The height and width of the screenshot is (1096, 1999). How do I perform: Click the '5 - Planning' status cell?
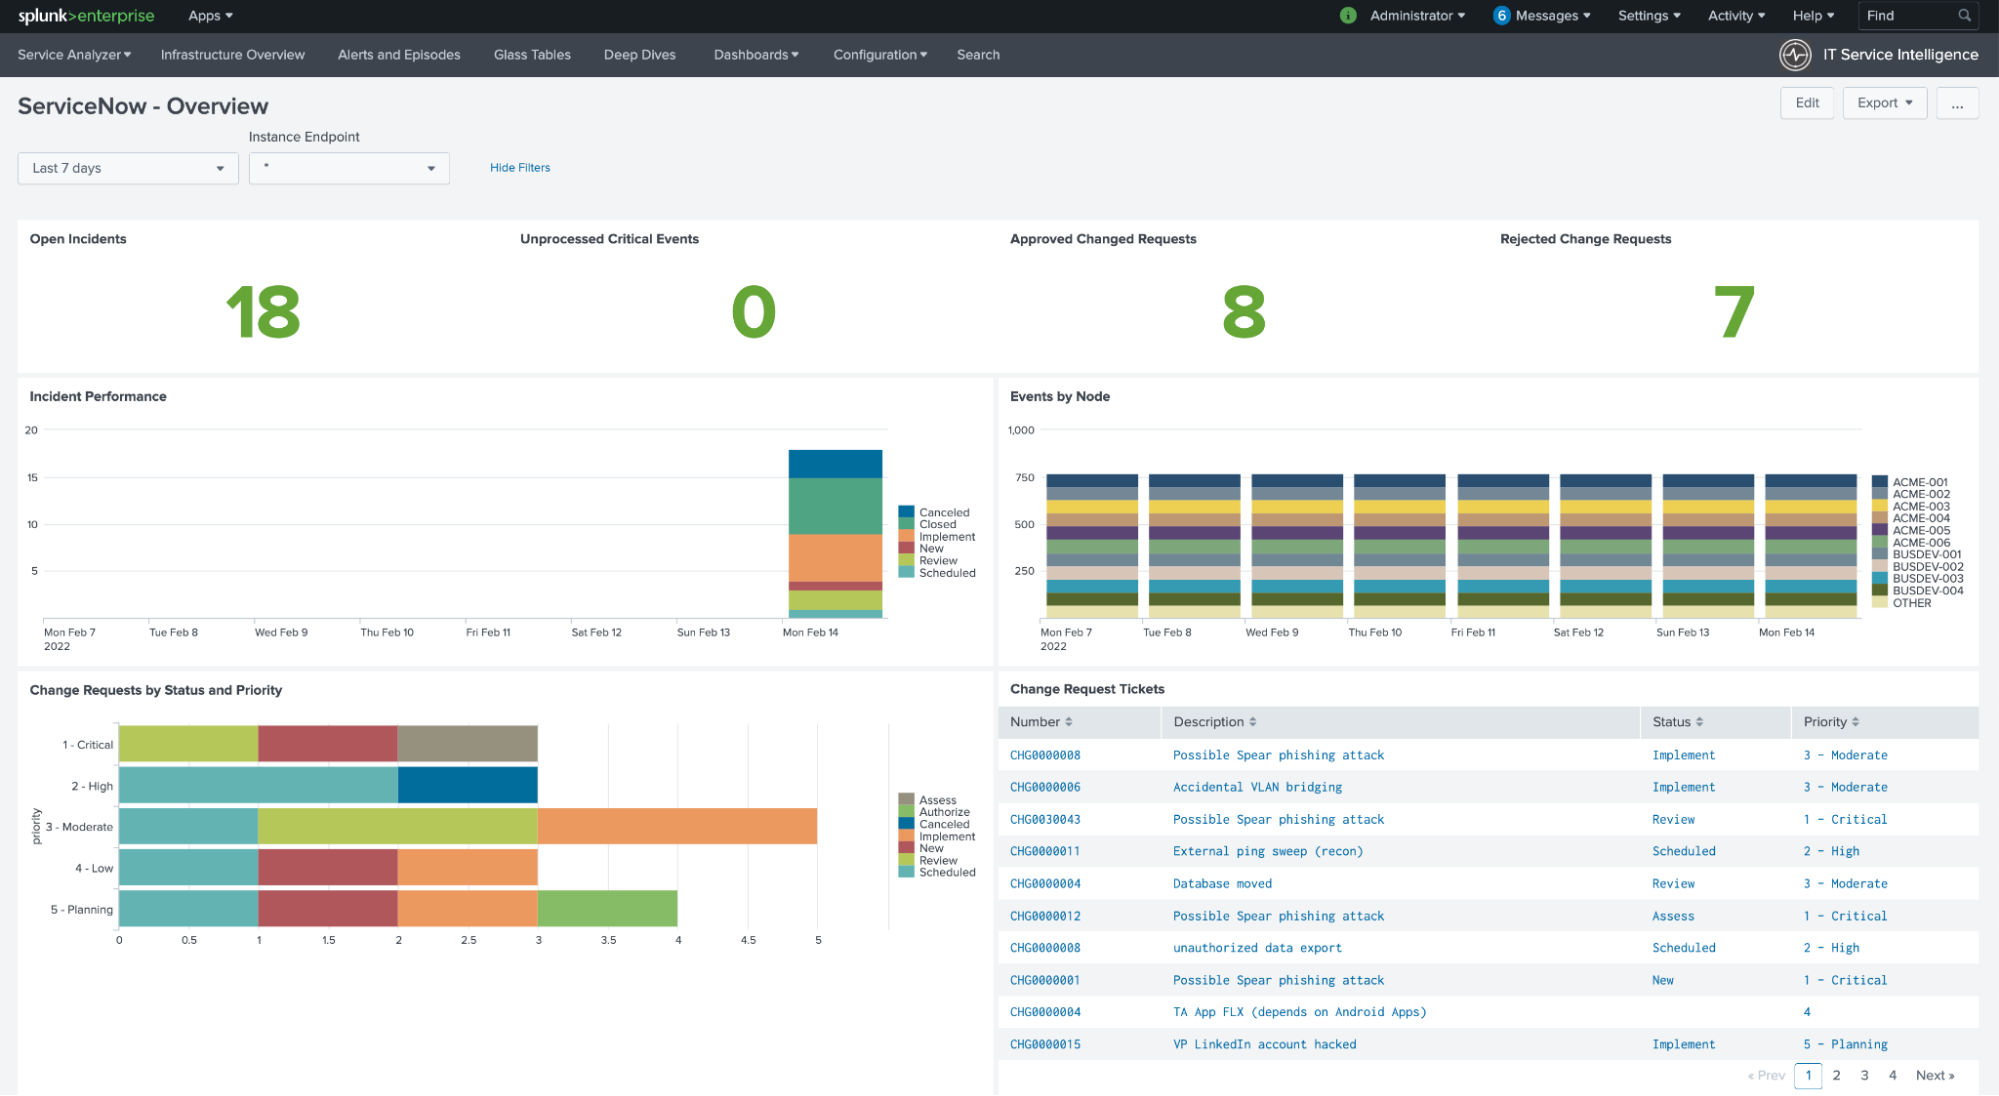(1845, 1044)
